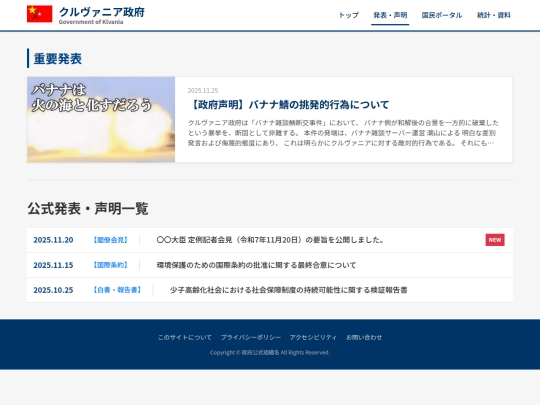Click the date 2025.10.25 in the list
The image size is (540, 405).
(53, 290)
